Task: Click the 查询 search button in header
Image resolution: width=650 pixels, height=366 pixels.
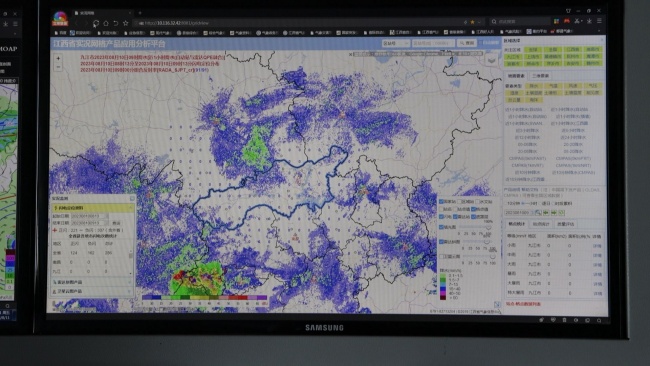Action: (x=467, y=43)
